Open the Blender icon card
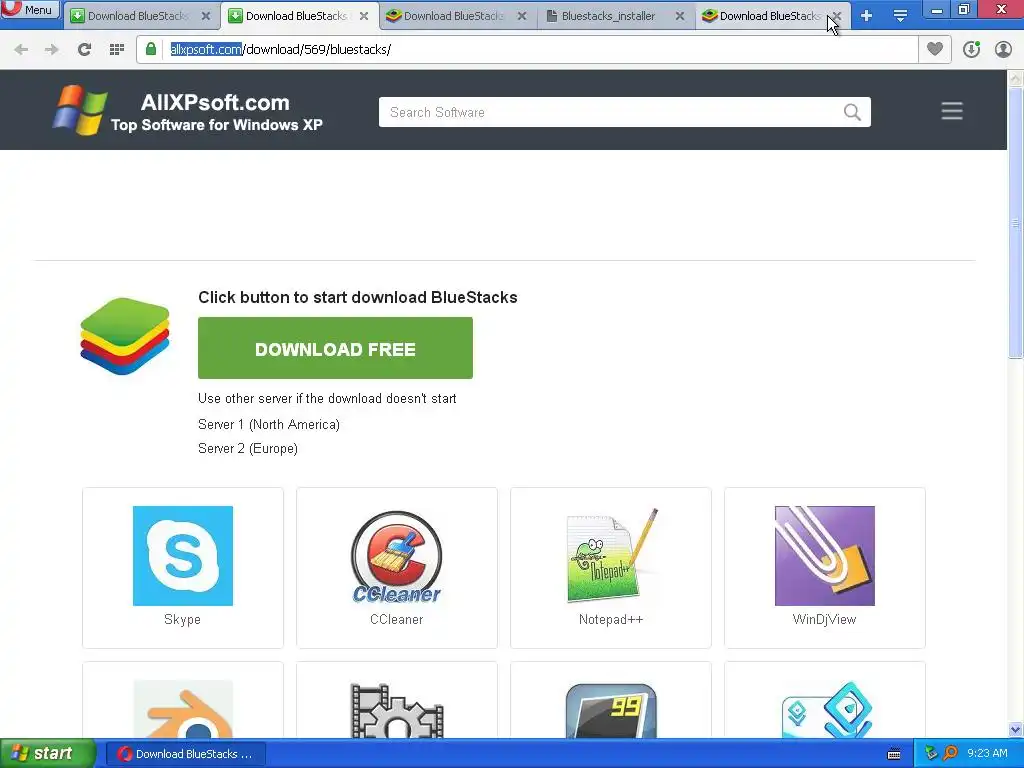Screen dimensions: 1024x768 183,700
